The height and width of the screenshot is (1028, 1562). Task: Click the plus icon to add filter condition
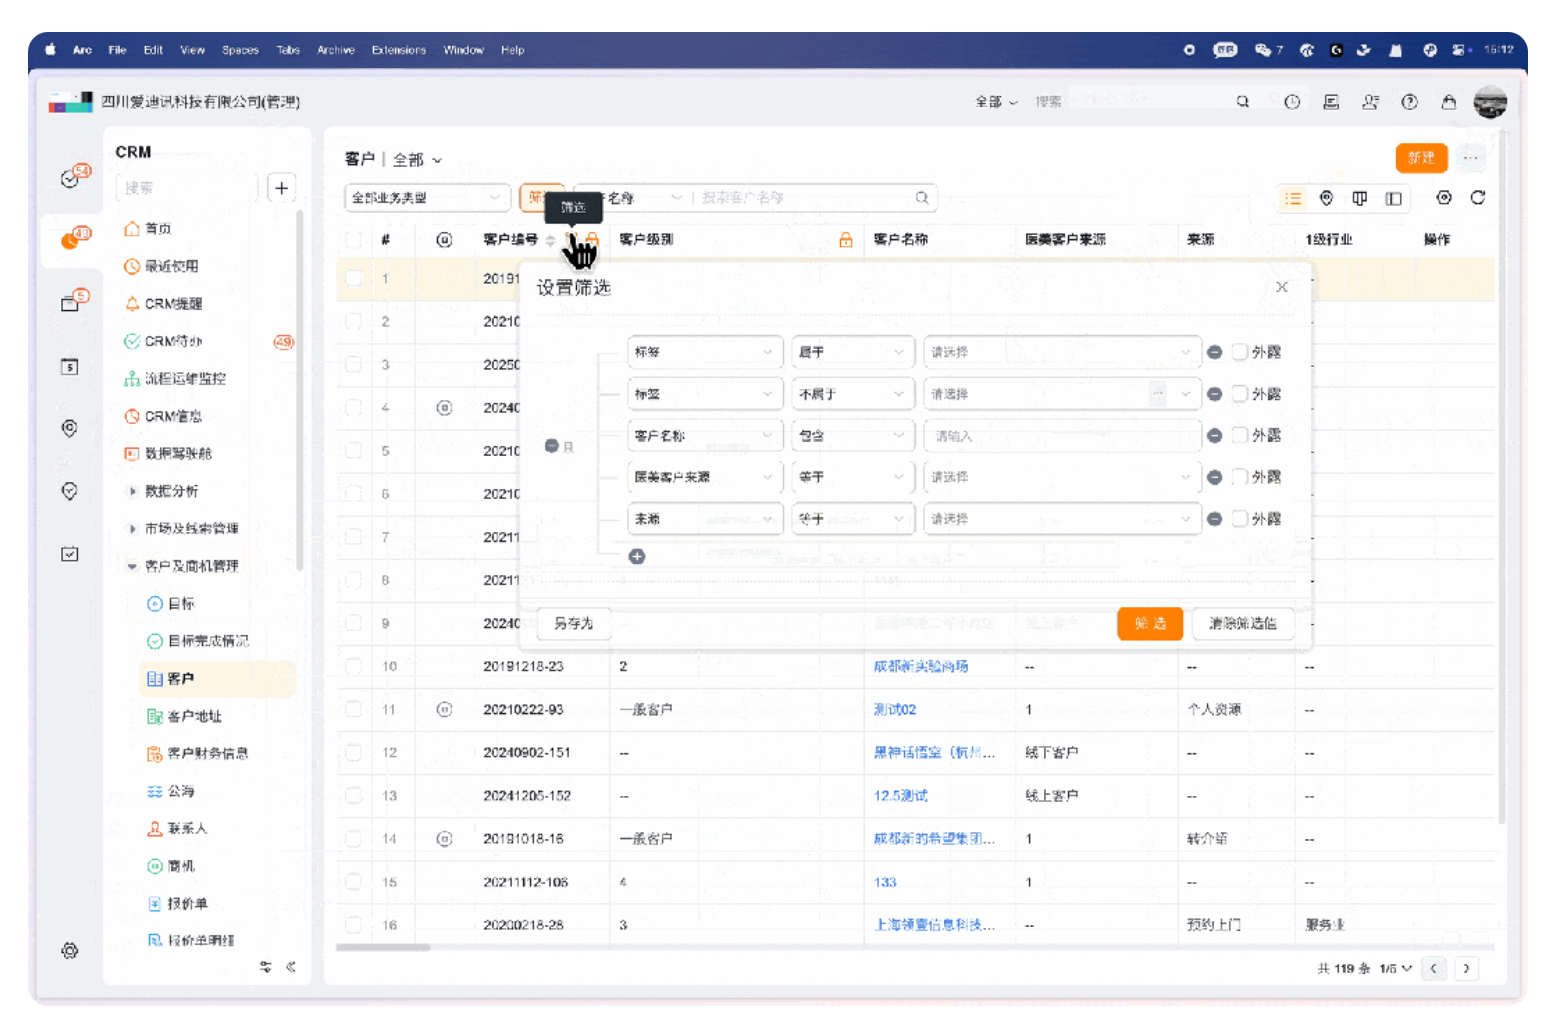pos(637,557)
